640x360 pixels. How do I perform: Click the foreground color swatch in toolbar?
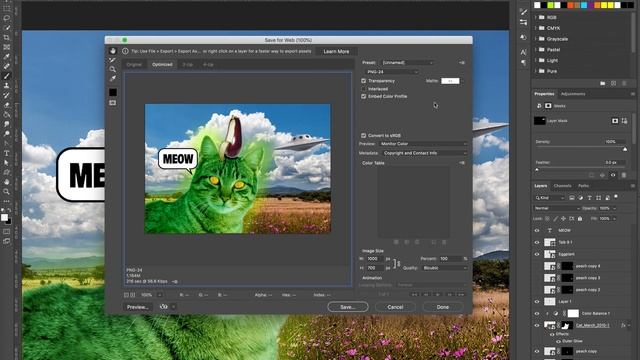point(4,218)
